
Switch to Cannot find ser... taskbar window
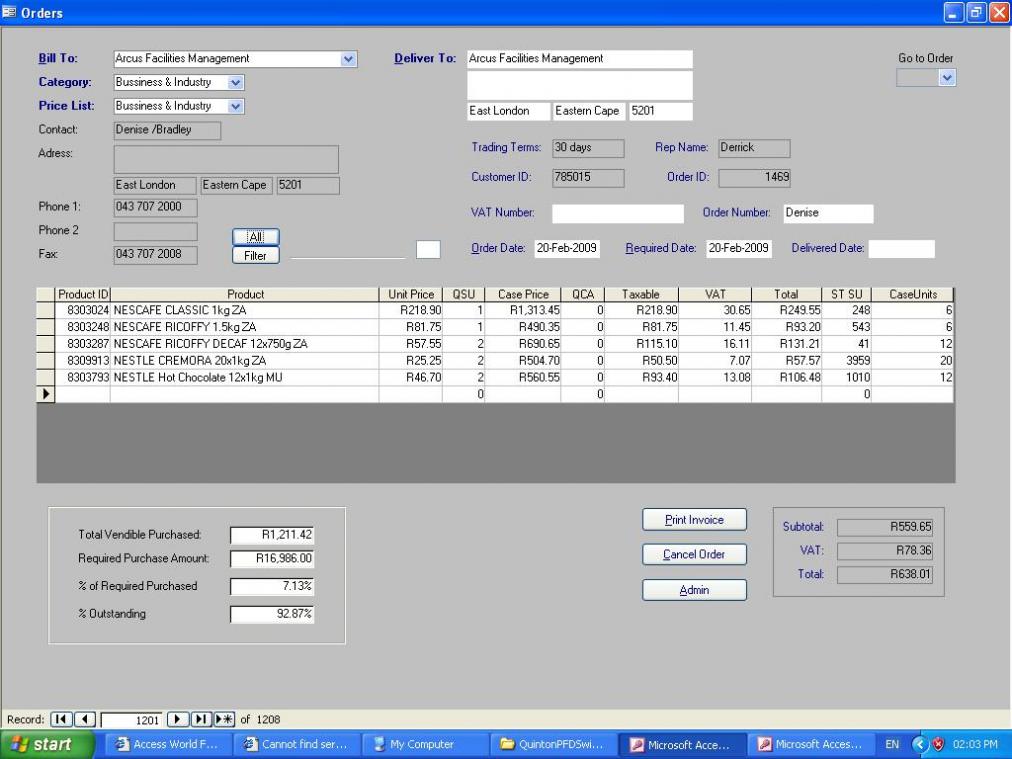(x=297, y=744)
